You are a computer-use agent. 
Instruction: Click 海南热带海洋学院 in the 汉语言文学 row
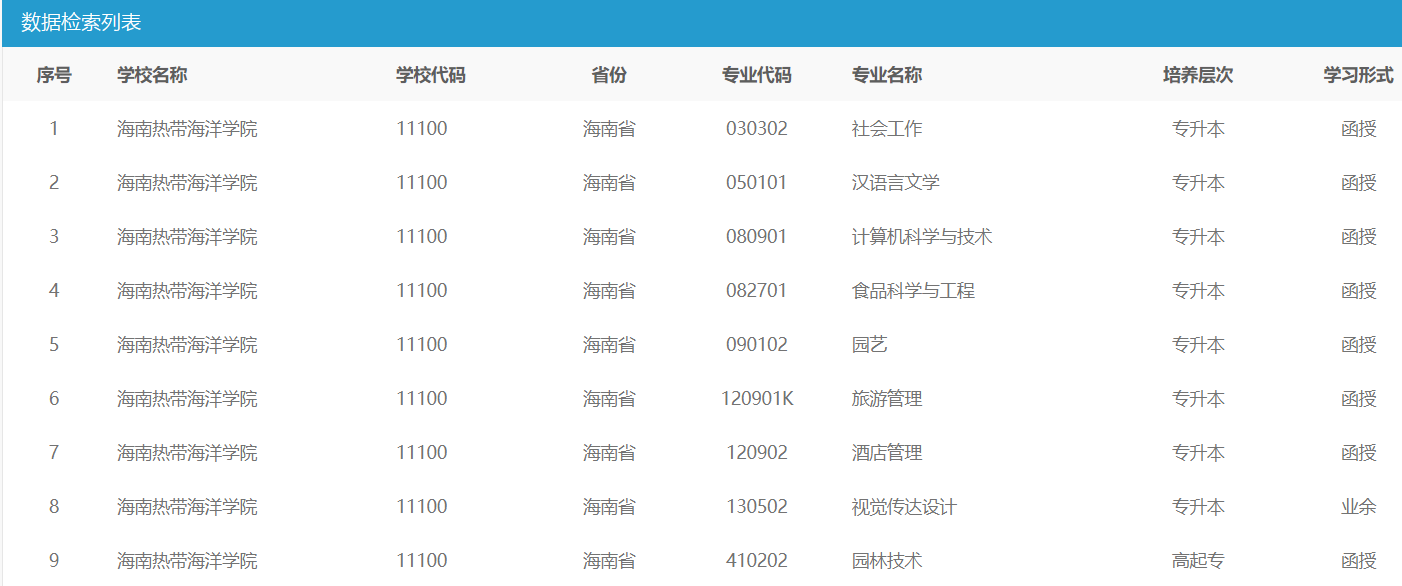[x=187, y=183]
